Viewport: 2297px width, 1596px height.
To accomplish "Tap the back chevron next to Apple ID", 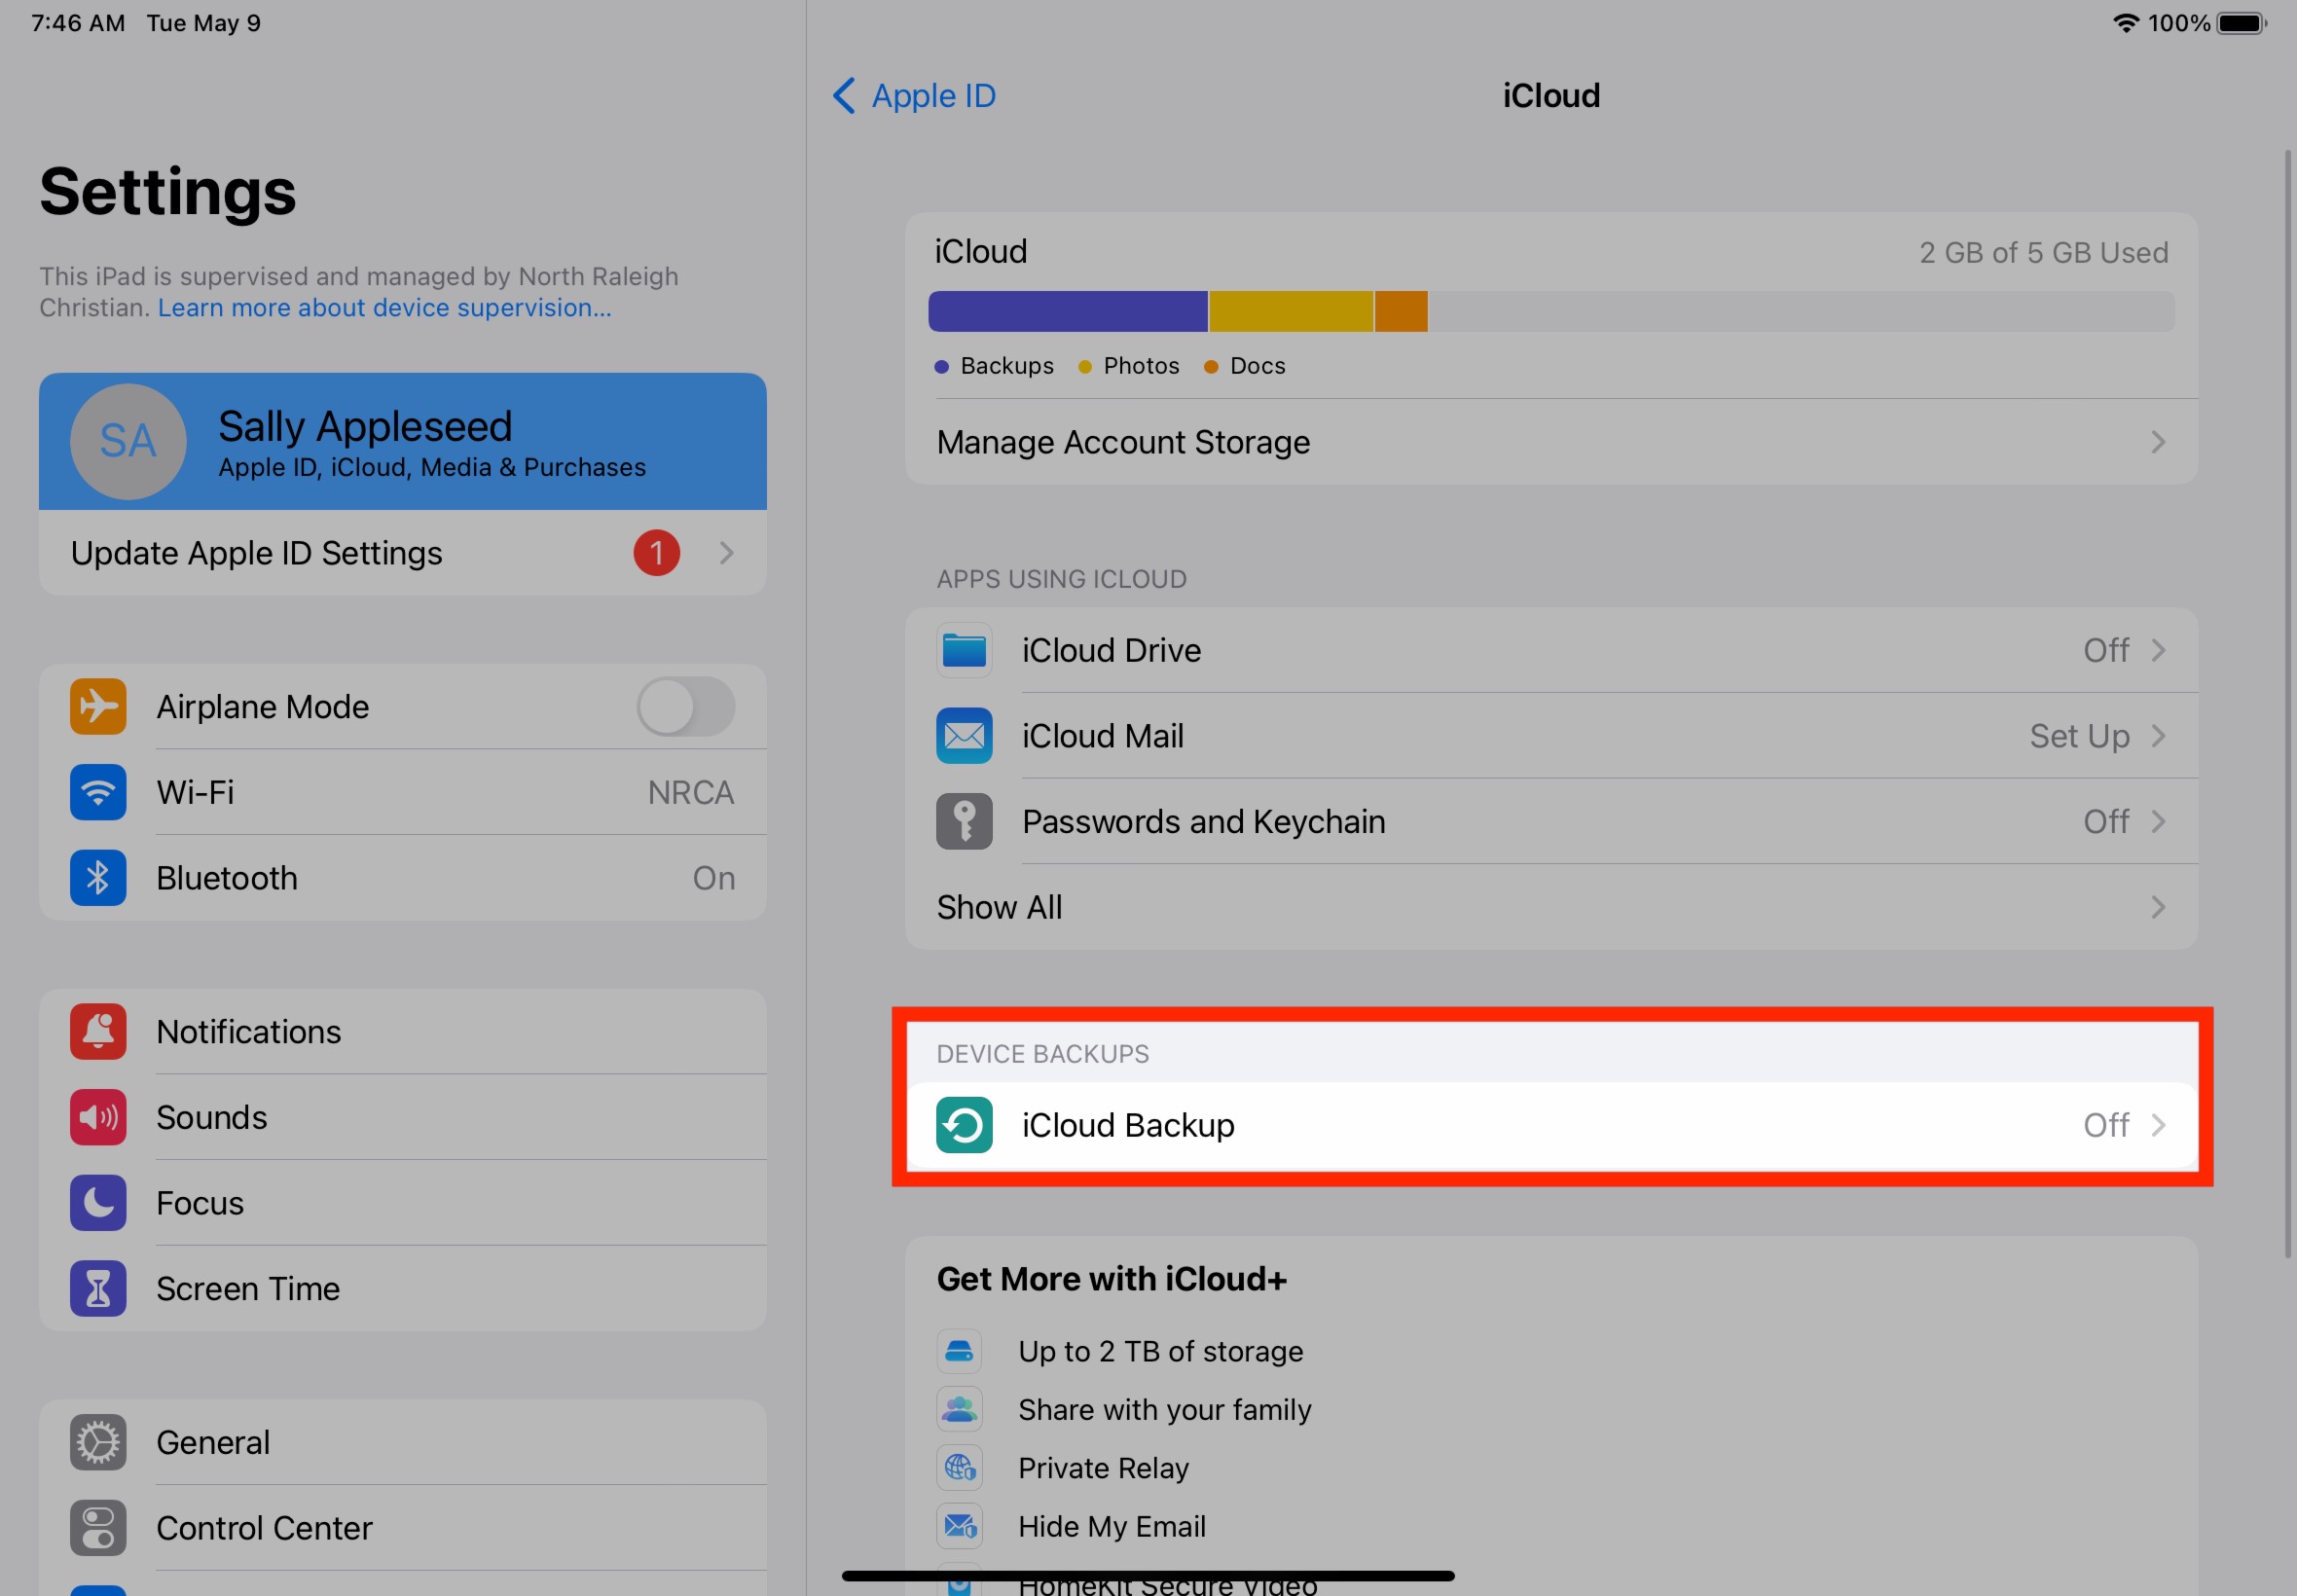I will pyautogui.click(x=844, y=96).
